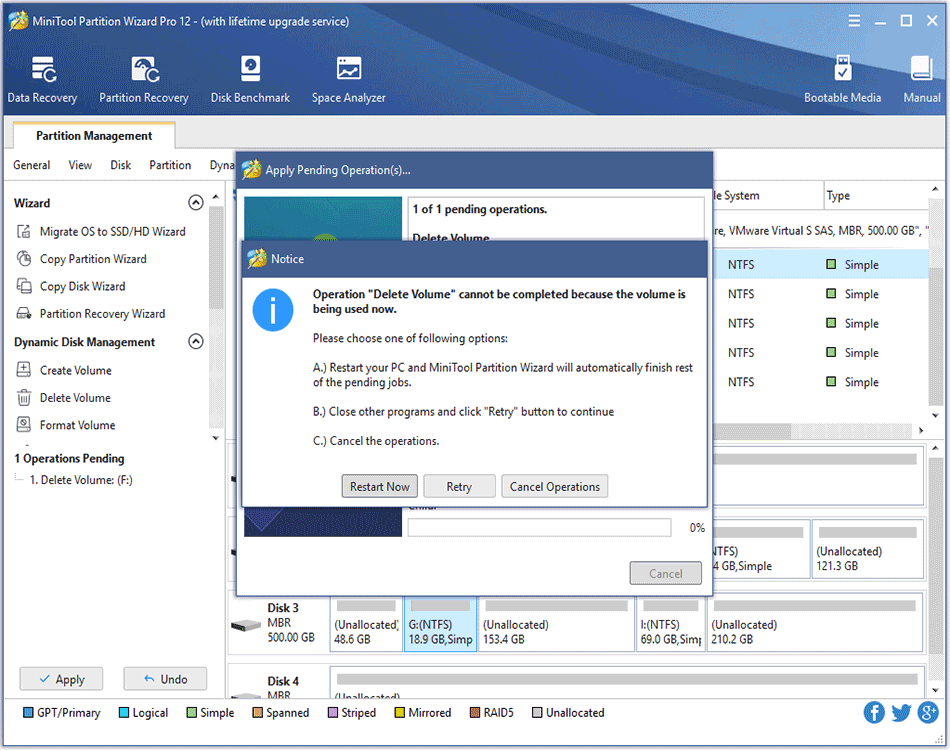The image size is (950, 750).
Task: Click the Cancel Operations button
Action: coord(554,486)
